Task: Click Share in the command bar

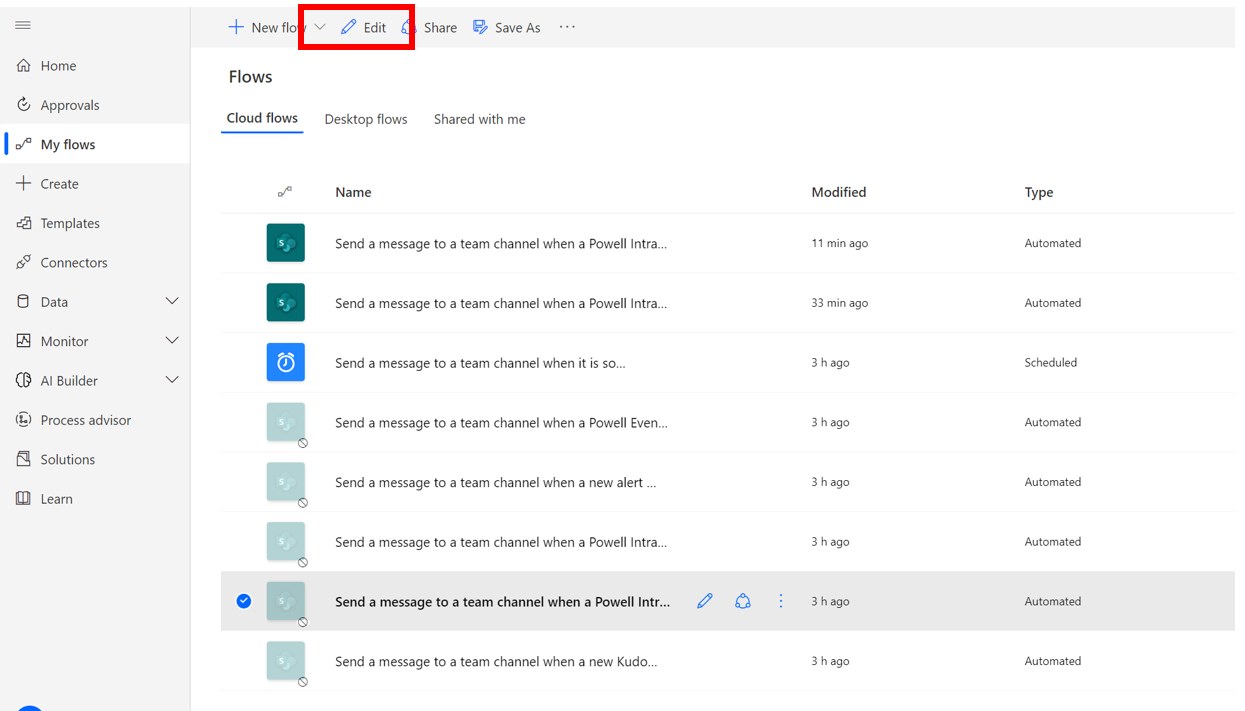Action: [429, 27]
